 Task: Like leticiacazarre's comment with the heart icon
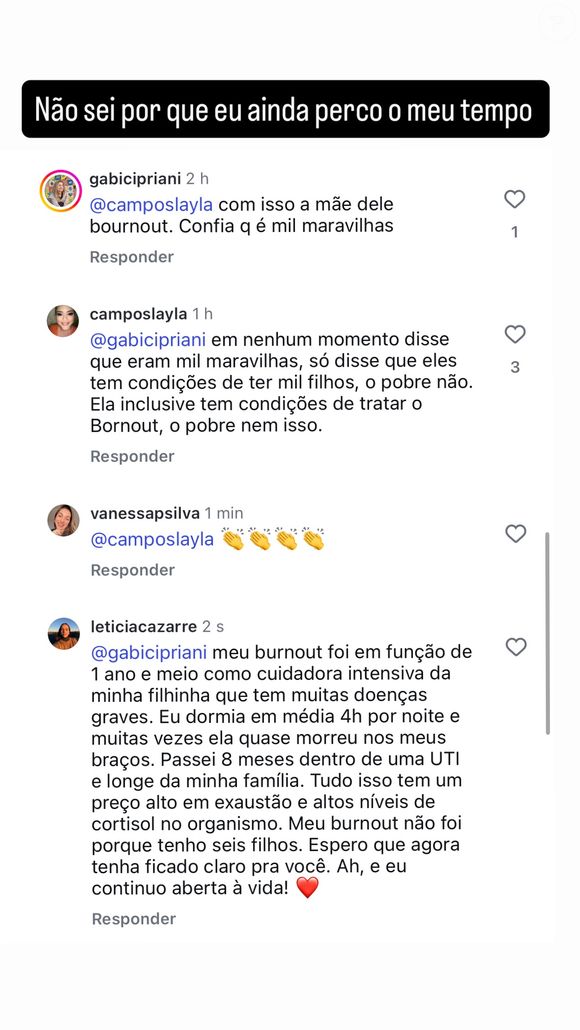pyautogui.click(x=516, y=647)
